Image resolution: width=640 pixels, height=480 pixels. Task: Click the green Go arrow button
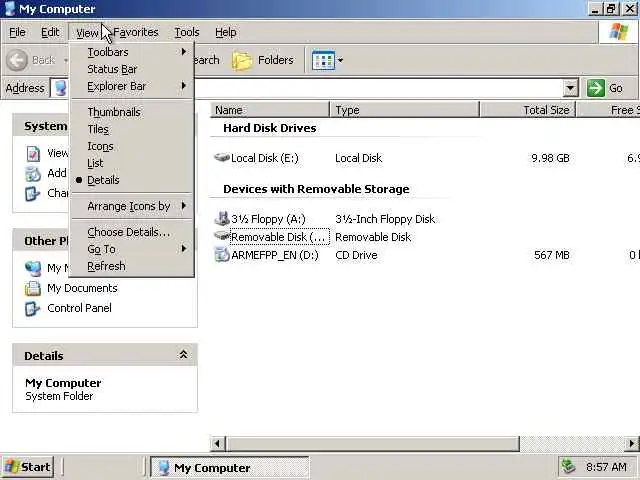596,88
